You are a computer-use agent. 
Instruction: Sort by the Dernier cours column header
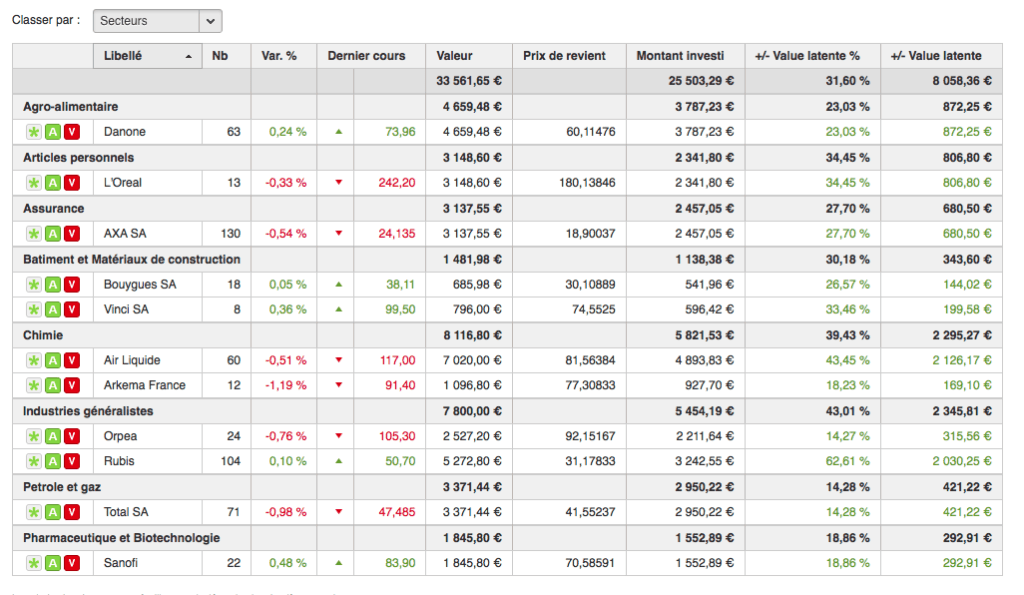pyautogui.click(x=371, y=56)
